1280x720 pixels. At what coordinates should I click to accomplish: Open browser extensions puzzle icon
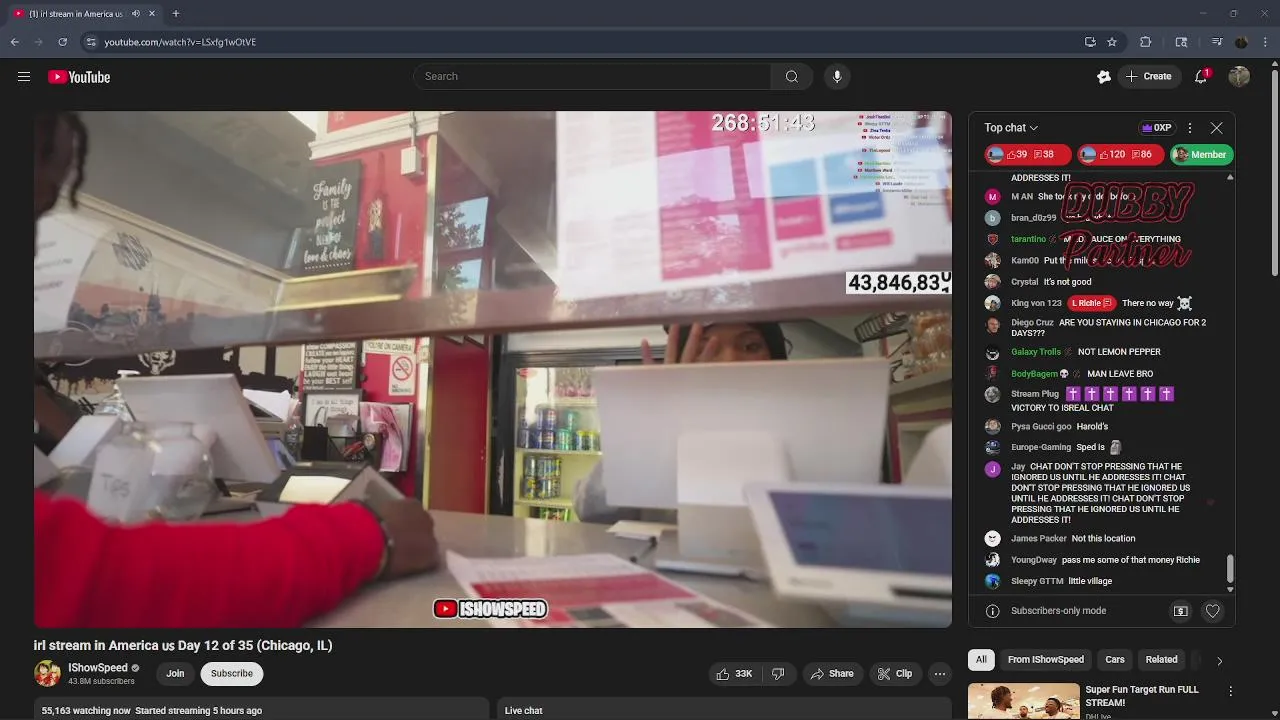(1146, 42)
